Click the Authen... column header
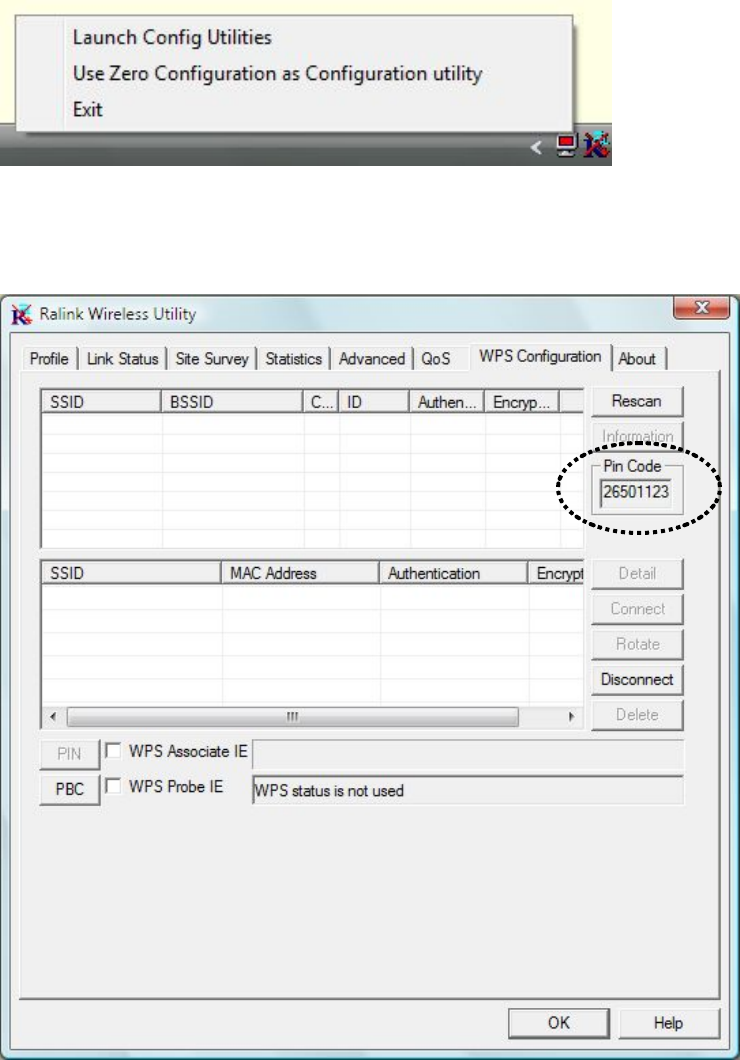The image size is (740, 1060). (x=447, y=402)
